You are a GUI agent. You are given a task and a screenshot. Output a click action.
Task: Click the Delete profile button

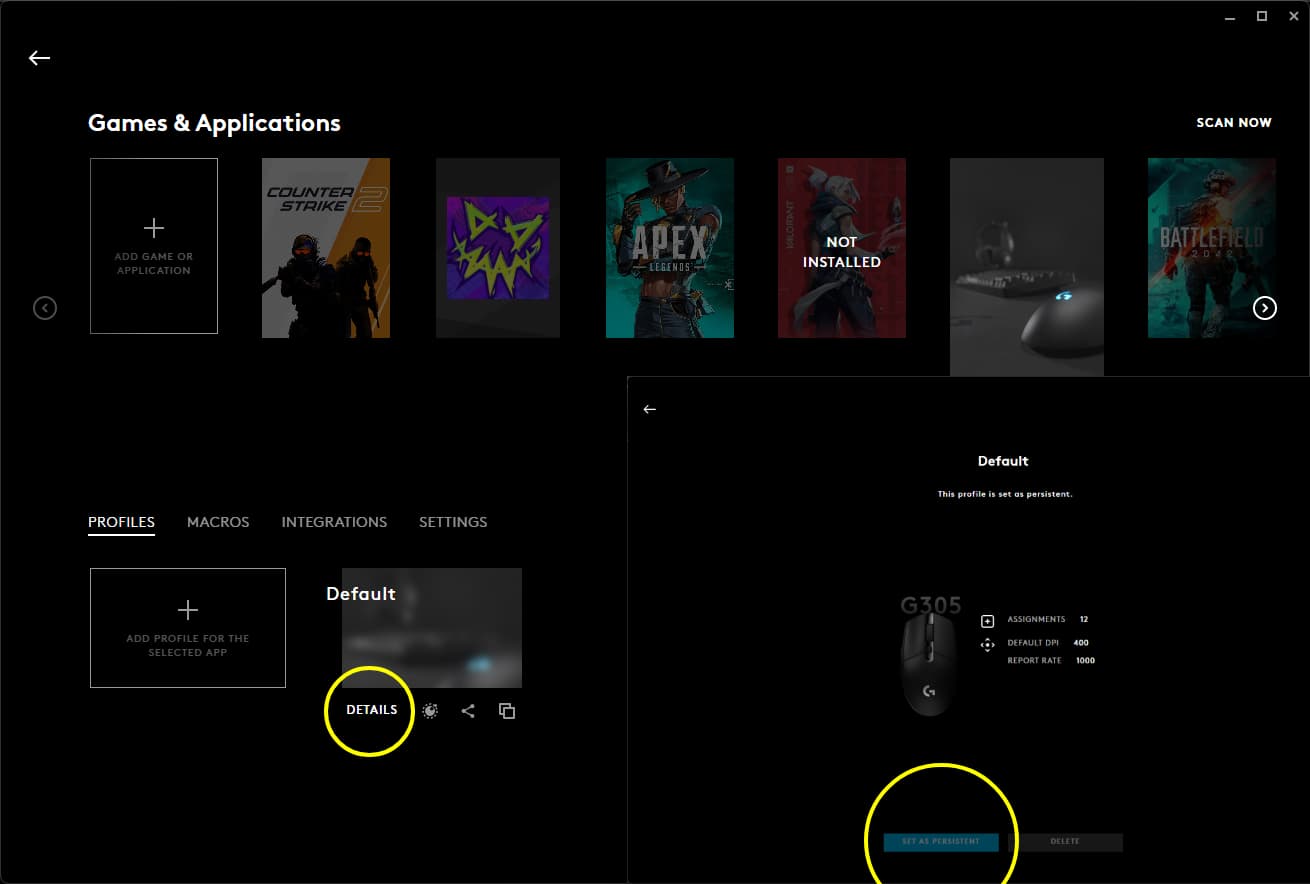pos(1065,842)
